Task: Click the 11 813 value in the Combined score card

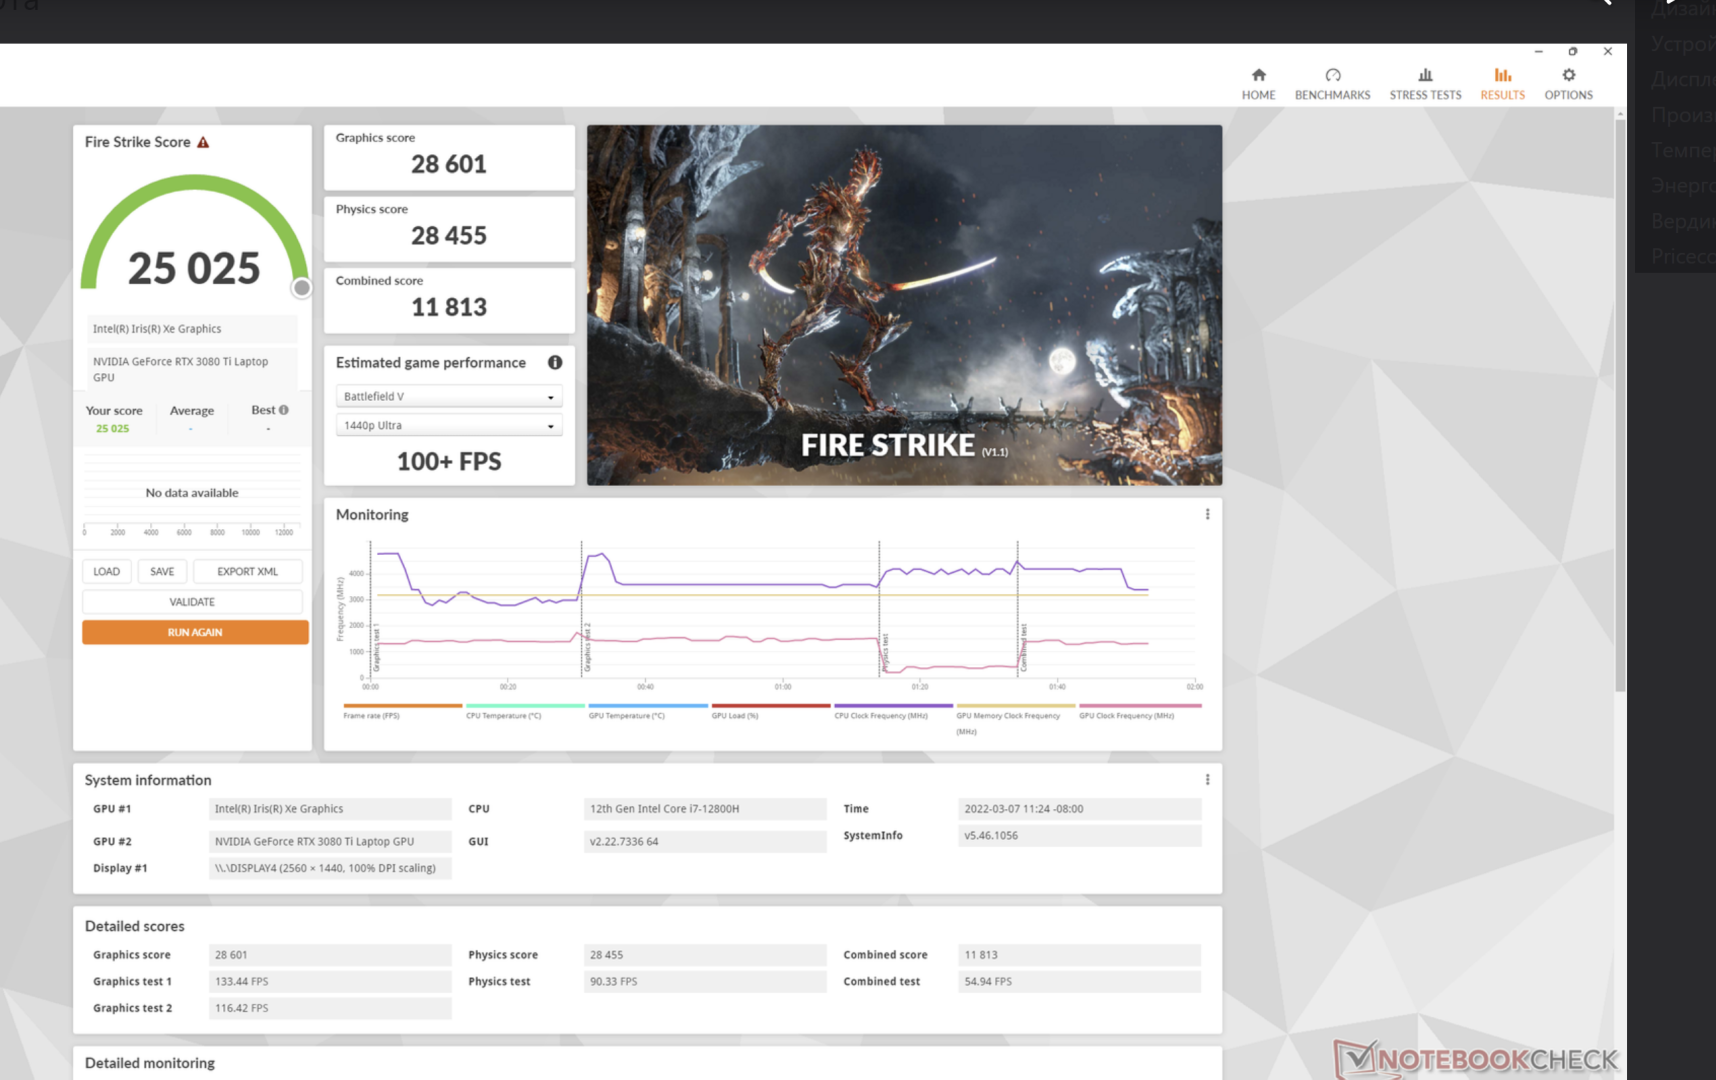Action: click(449, 307)
